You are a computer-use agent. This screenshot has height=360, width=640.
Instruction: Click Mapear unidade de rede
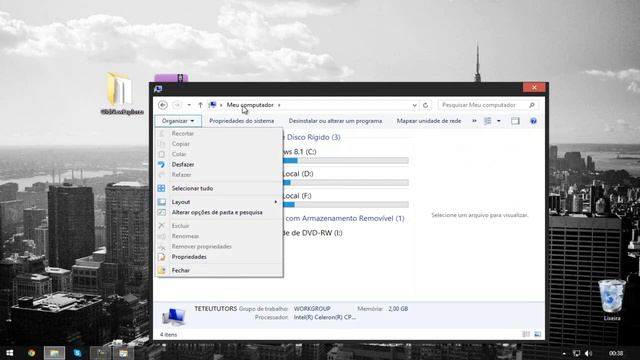[429, 121]
